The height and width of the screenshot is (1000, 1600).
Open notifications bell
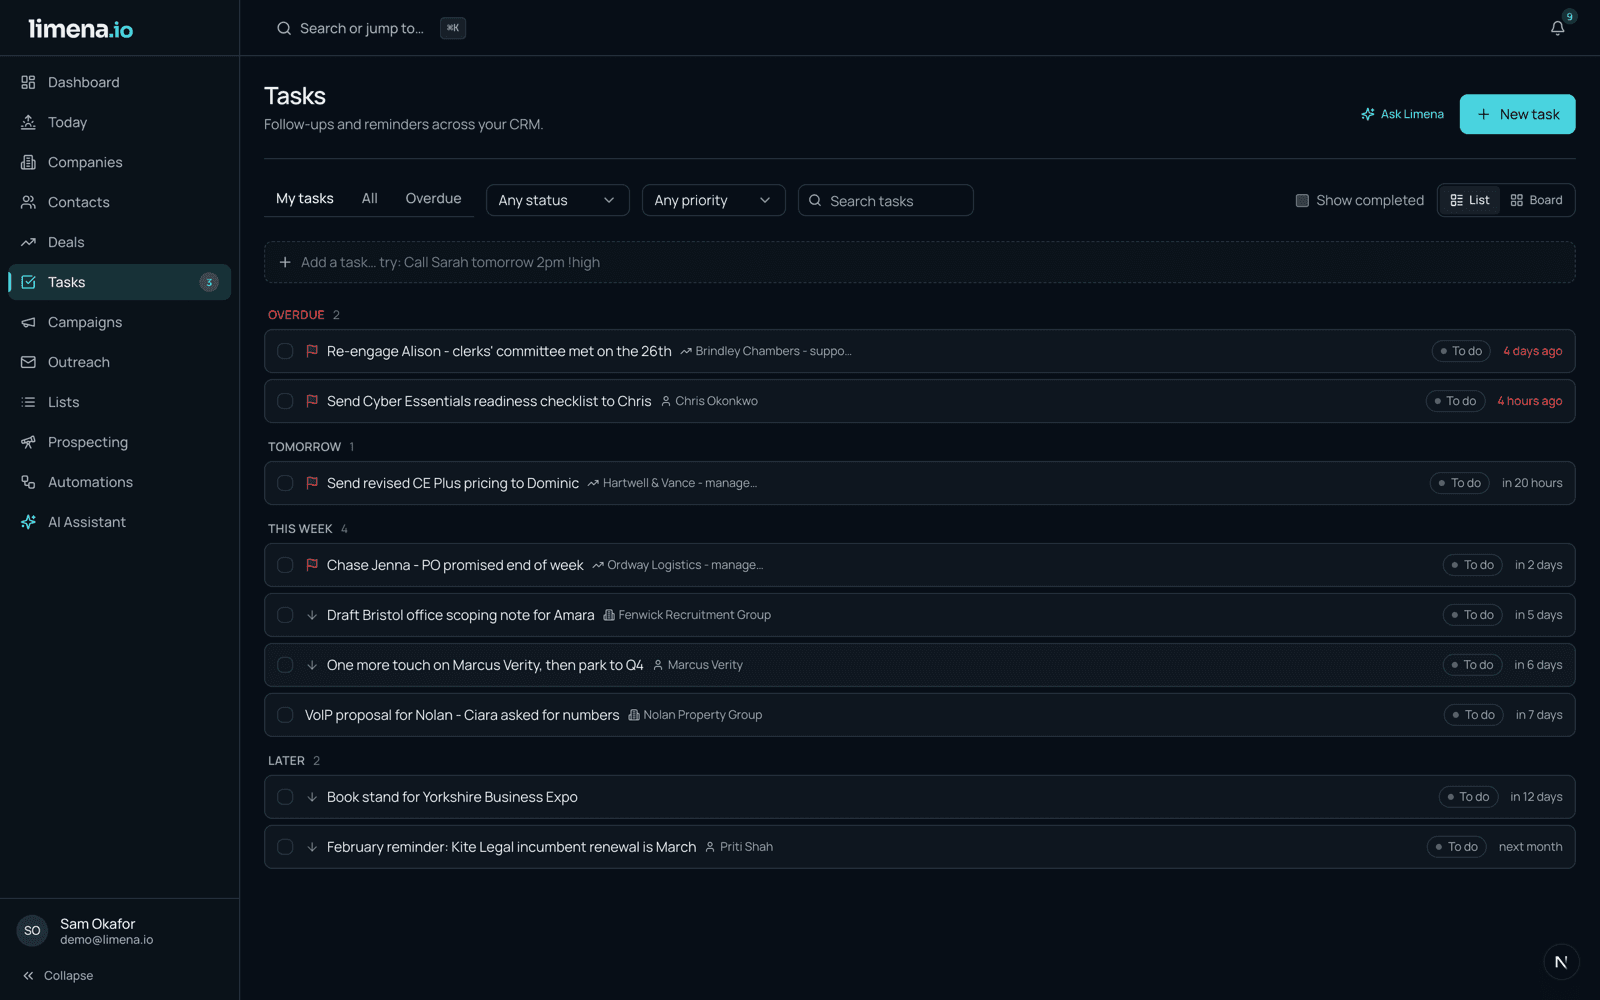click(1557, 28)
